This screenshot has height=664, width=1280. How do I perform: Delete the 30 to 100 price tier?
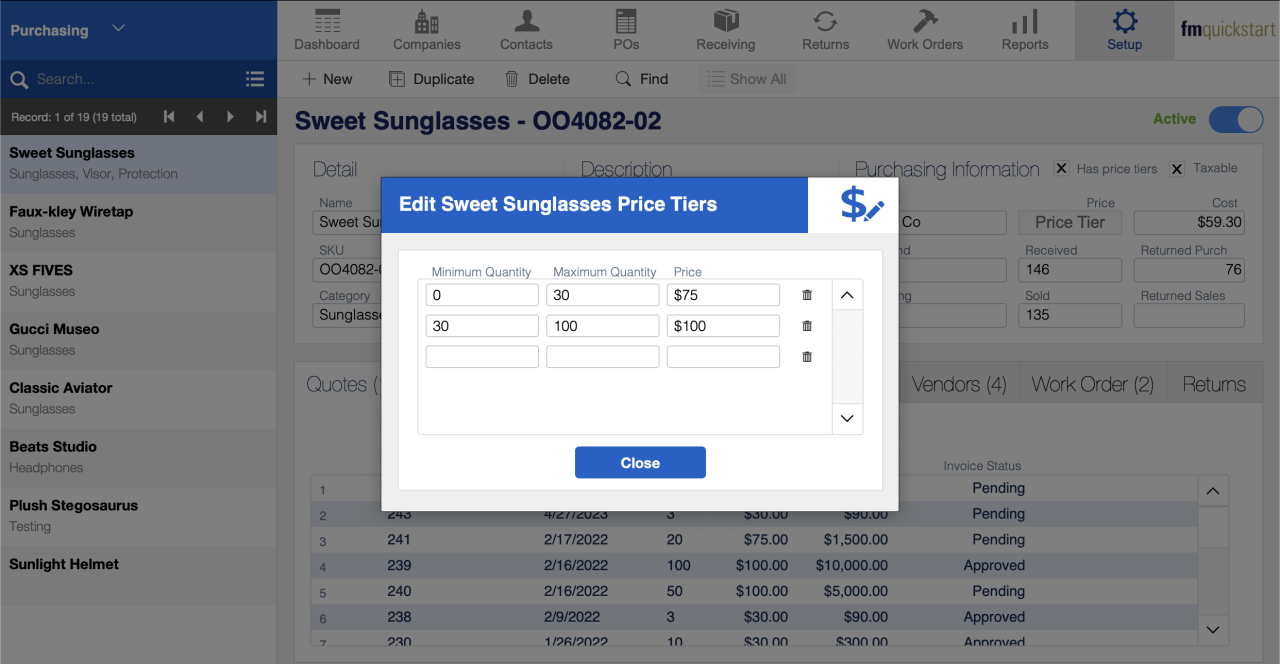pos(807,326)
